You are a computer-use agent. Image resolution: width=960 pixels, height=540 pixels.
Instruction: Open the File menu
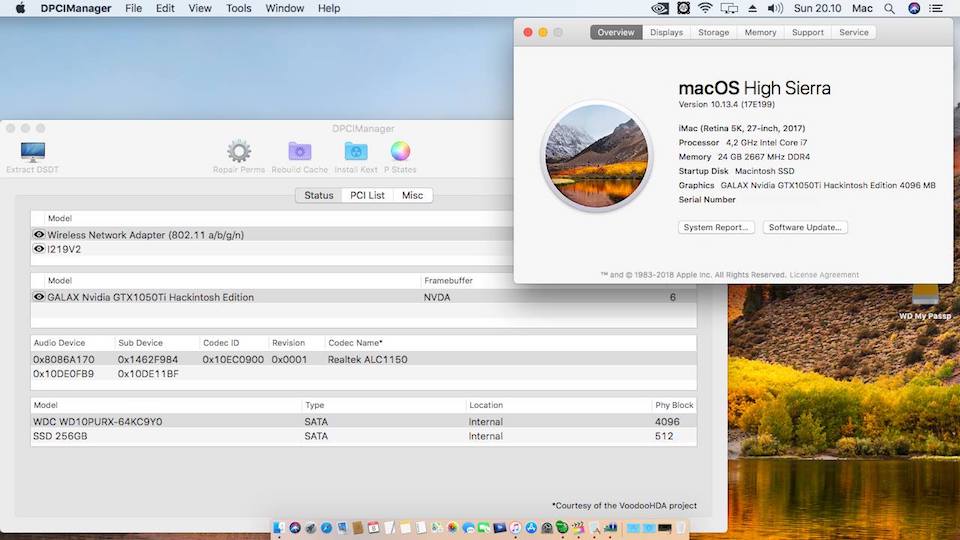133,9
